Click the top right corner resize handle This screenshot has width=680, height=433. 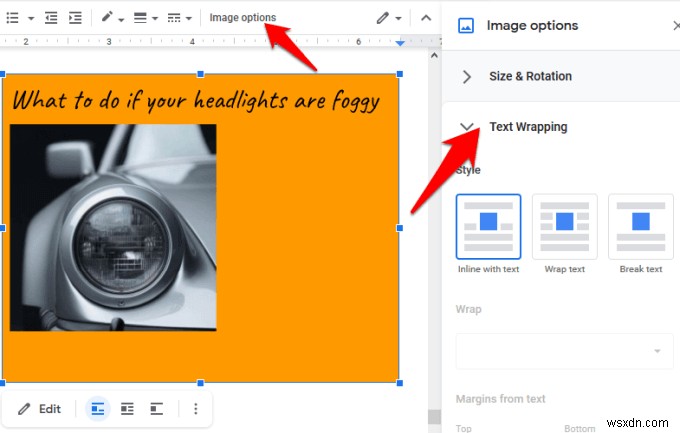pyautogui.click(x=399, y=74)
